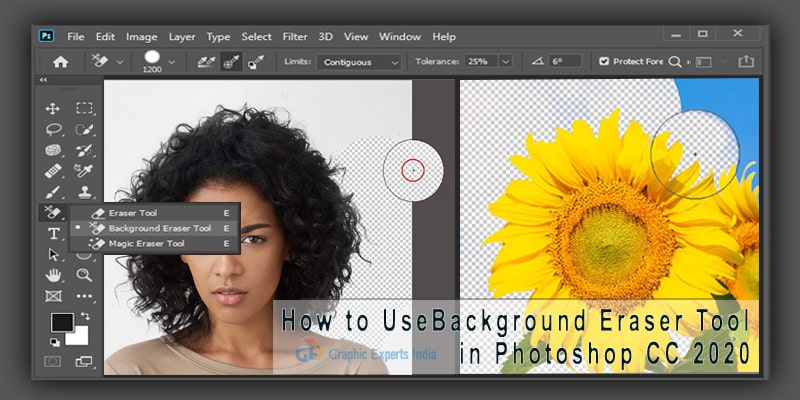Select Sampling Background Swatch option
Screen dimensions: 800x400
(256, 62)
